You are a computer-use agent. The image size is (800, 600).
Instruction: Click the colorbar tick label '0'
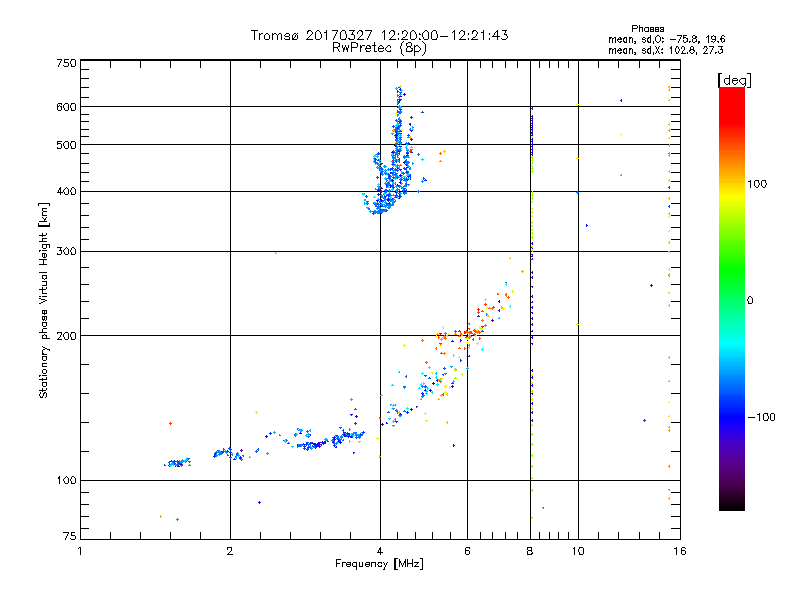click(x=750, y=300)
